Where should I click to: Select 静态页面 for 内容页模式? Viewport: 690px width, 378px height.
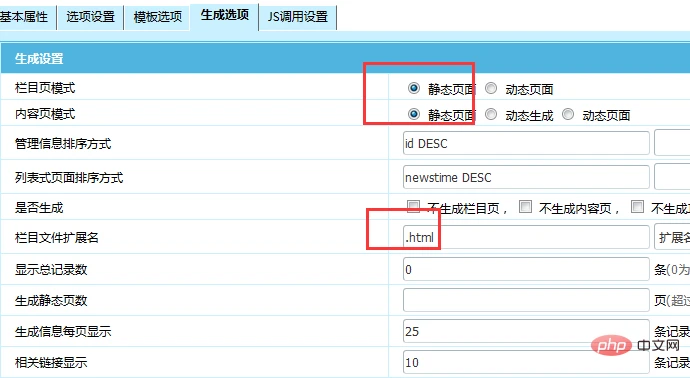coord(414,114)
